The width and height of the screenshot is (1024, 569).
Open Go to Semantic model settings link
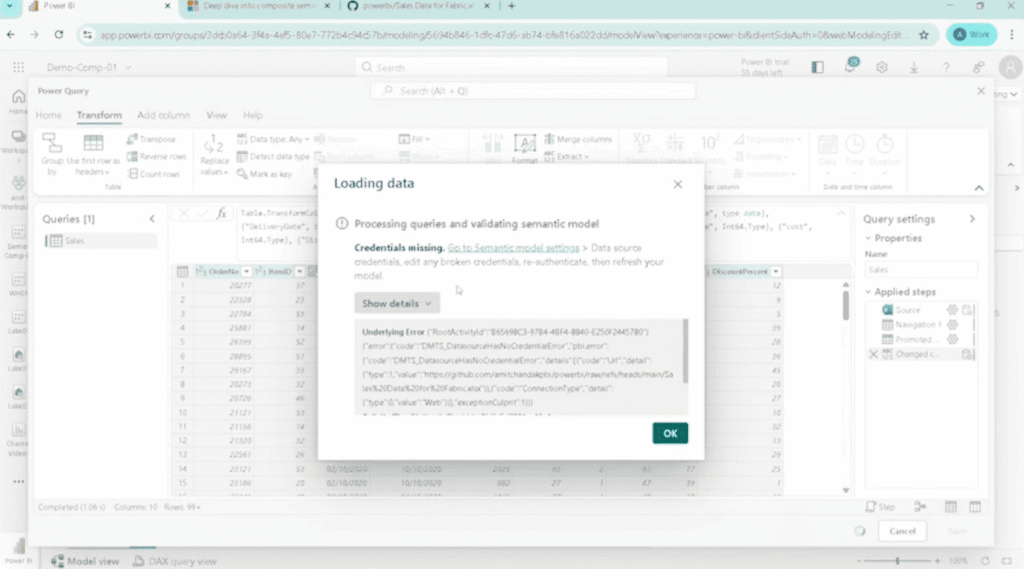tap(513, 248)
